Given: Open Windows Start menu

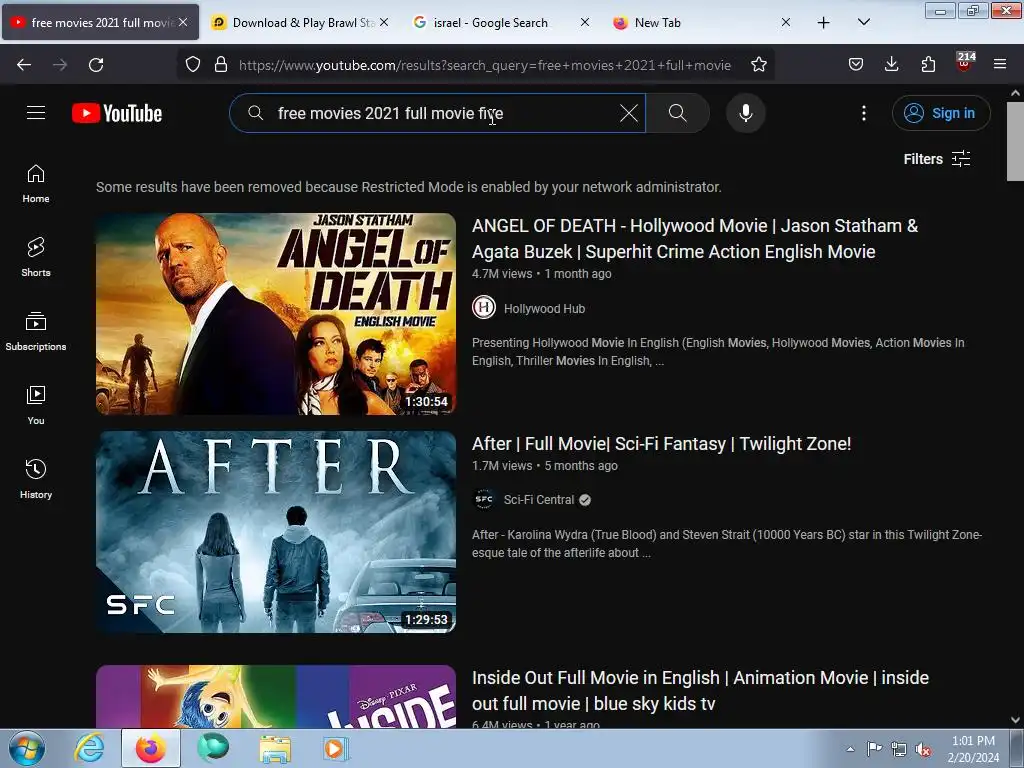Looking at the screenshot, I should tap(27, 748).
